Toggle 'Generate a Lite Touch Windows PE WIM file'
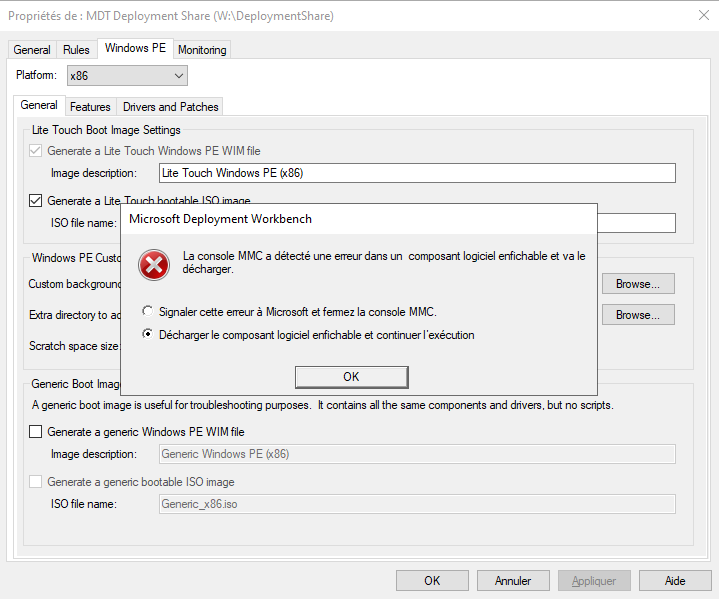 [35, 151]
